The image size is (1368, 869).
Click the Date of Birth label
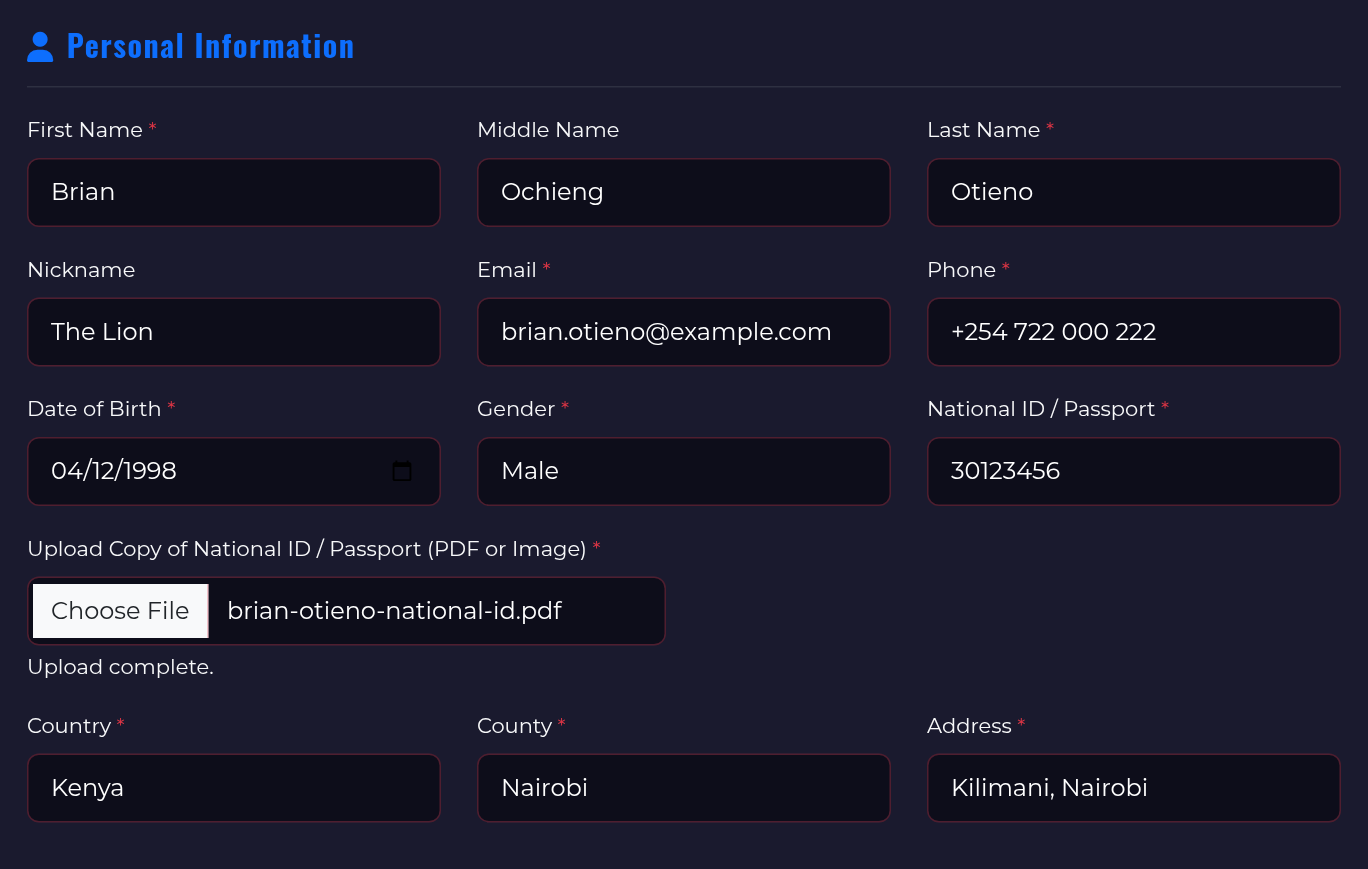click(x=94, y=409)
